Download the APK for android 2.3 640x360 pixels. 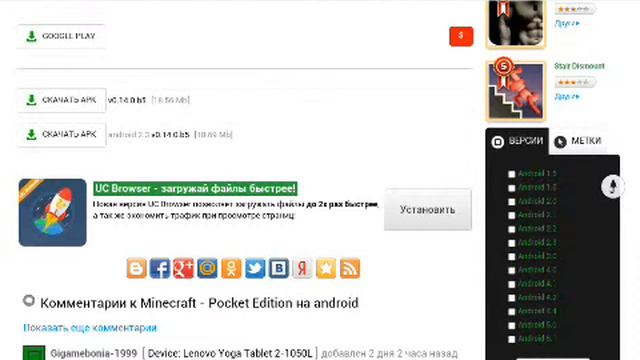pos(61,135)
